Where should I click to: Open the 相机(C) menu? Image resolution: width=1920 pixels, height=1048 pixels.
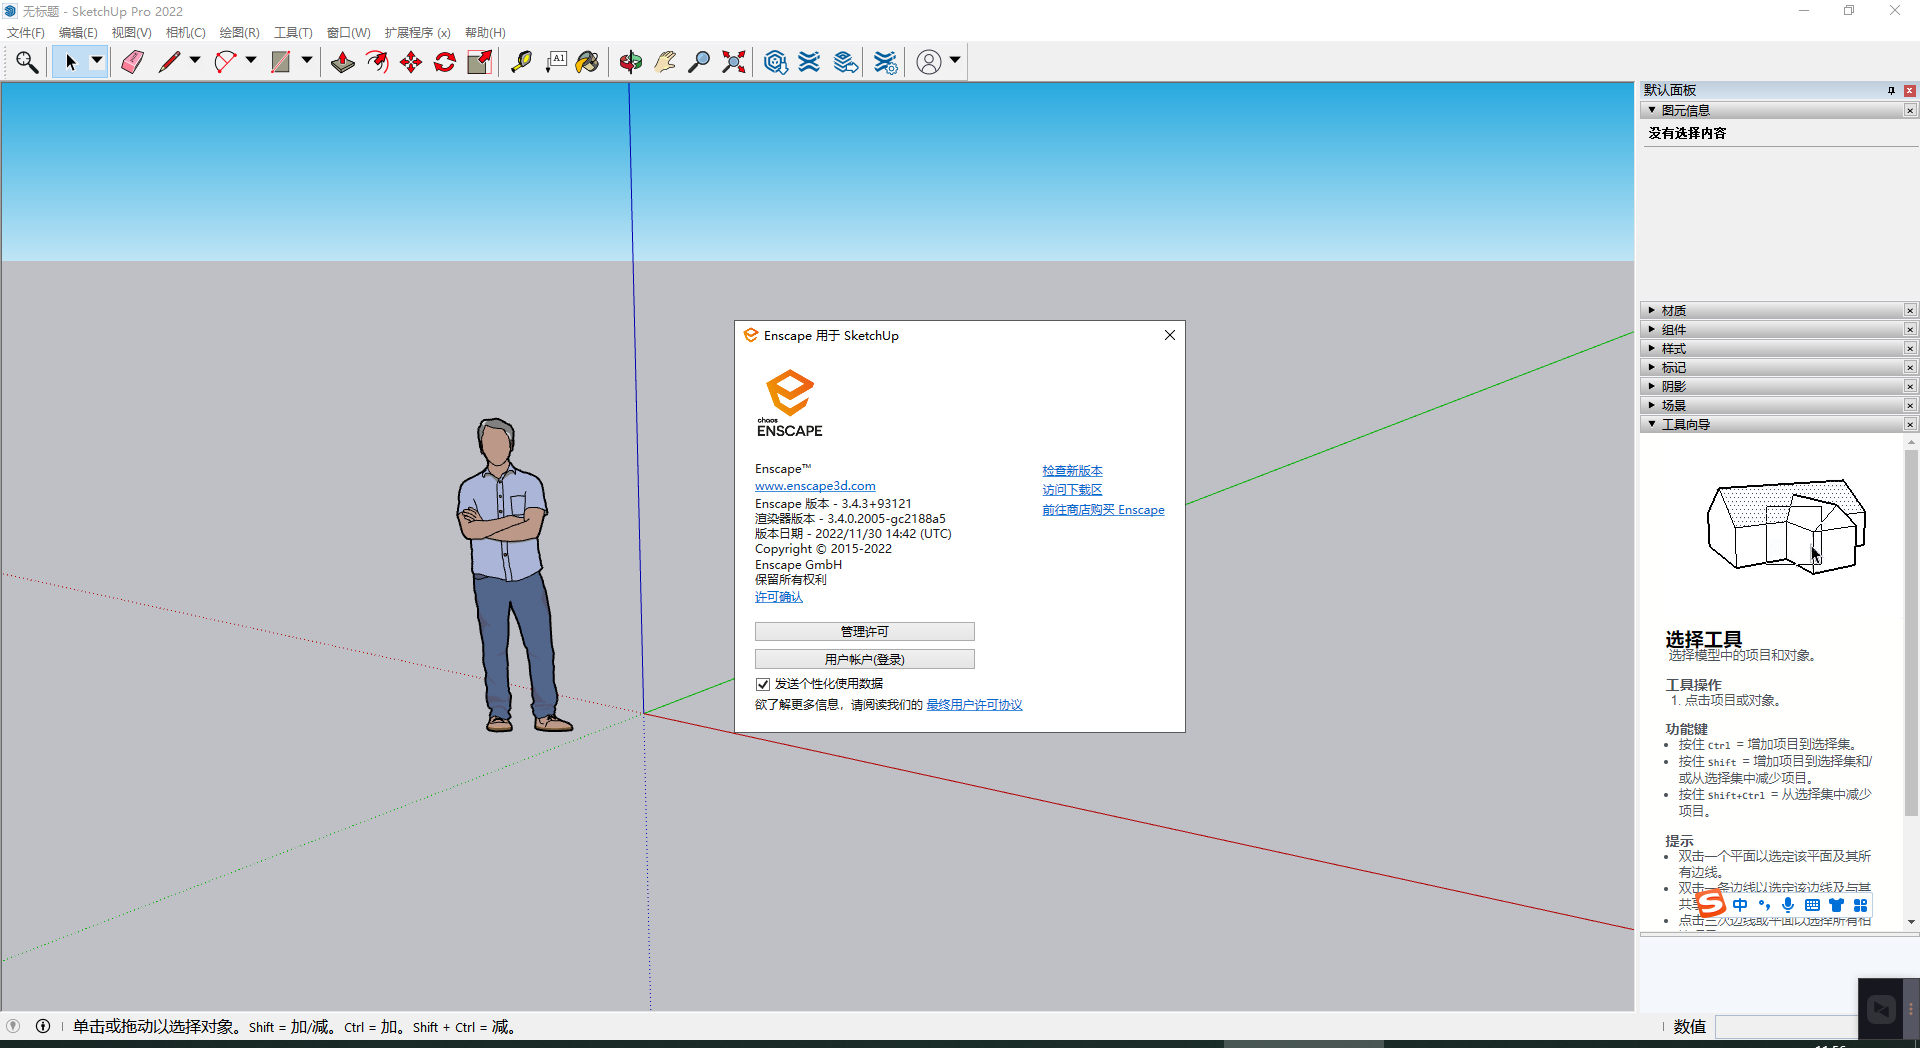[x=185, y=33]
